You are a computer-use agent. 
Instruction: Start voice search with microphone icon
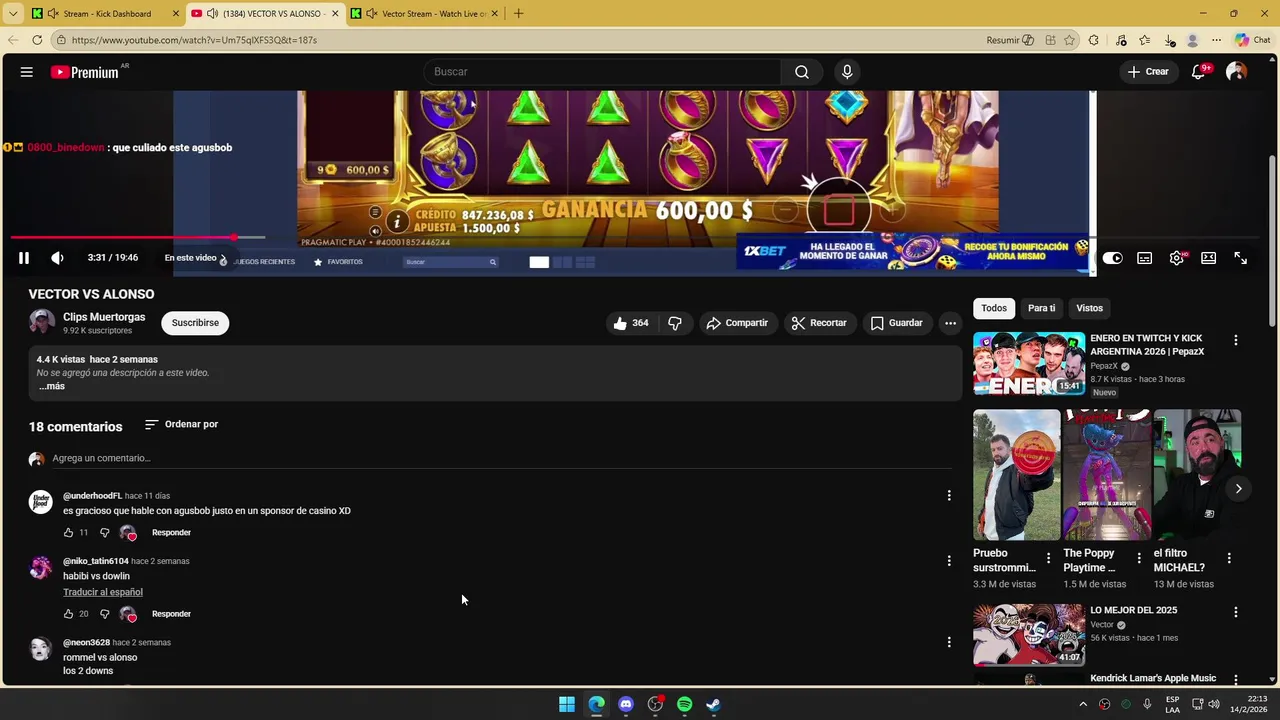point(847,72)
